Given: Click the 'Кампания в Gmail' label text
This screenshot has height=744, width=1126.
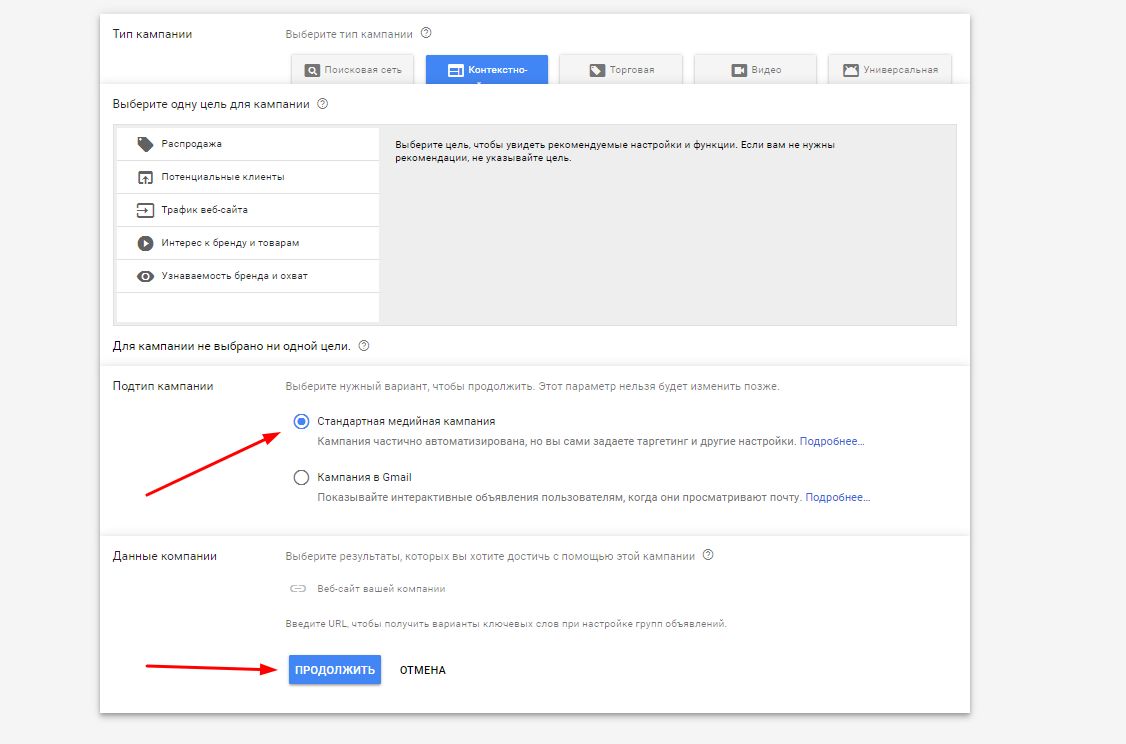Looking at the screenshot, I should pyautogui.click(x=365, y=478).
